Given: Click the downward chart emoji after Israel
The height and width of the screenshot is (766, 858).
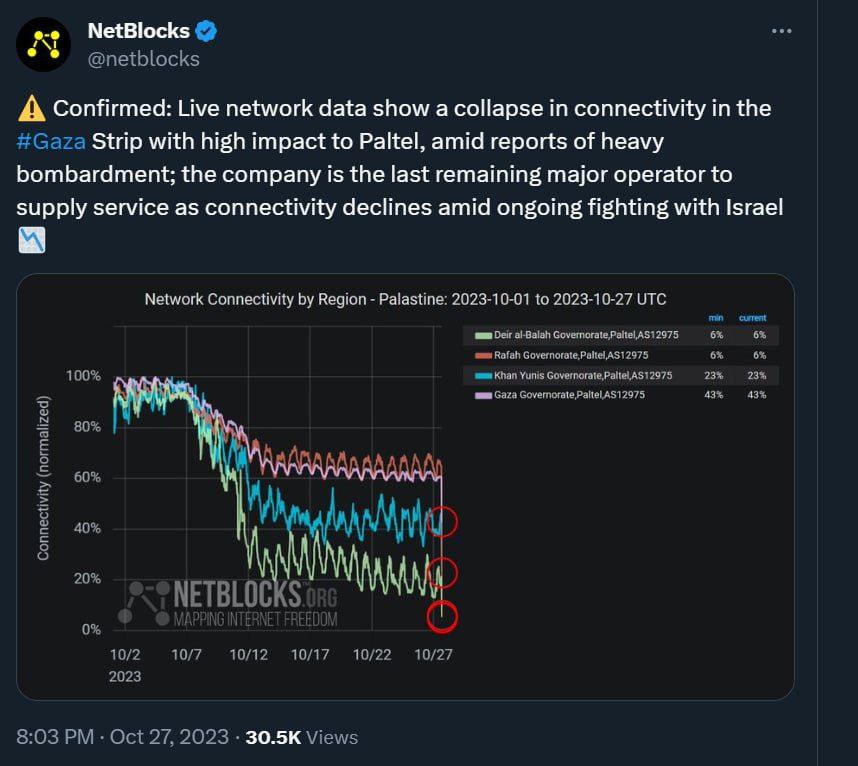Looking at the screenshot, I should pos(31,241).
